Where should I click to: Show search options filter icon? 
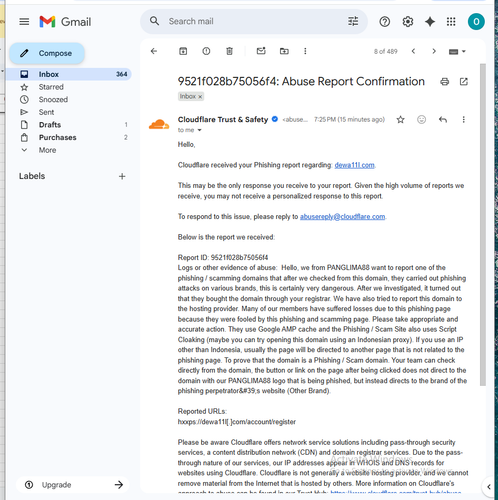click(x=353, y=21)
